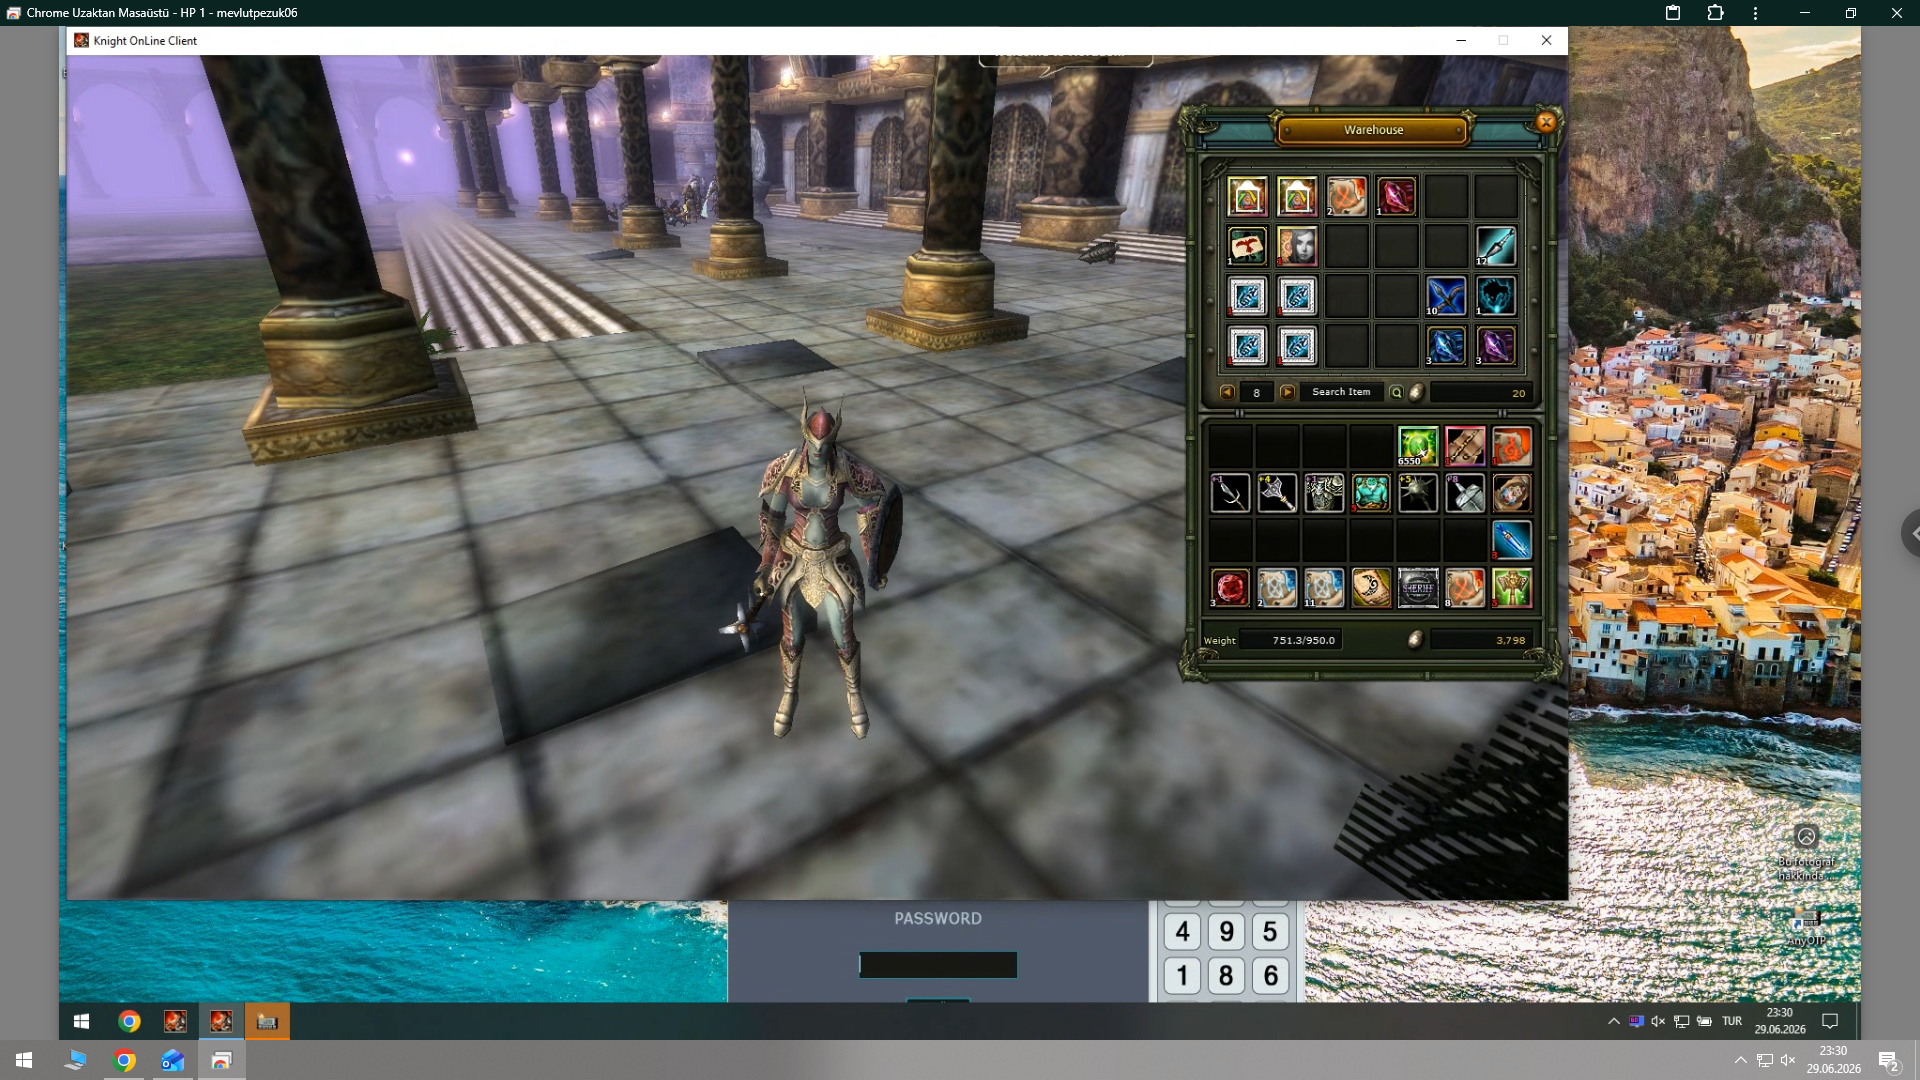
Task: Select the blue potion vial in inventory
Action: tap(1512, 540)
